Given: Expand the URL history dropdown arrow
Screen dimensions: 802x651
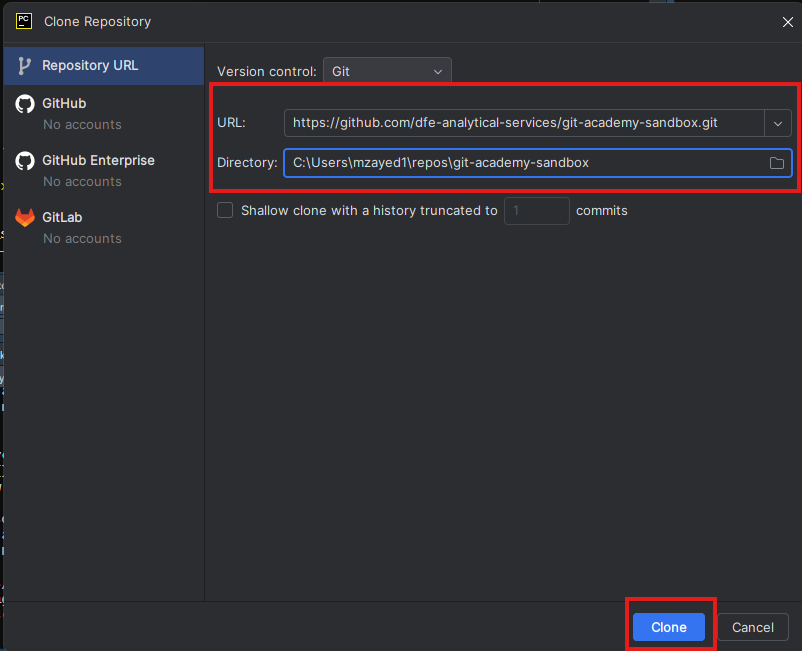Looking at the screenshot, I should tap(778, 123).
